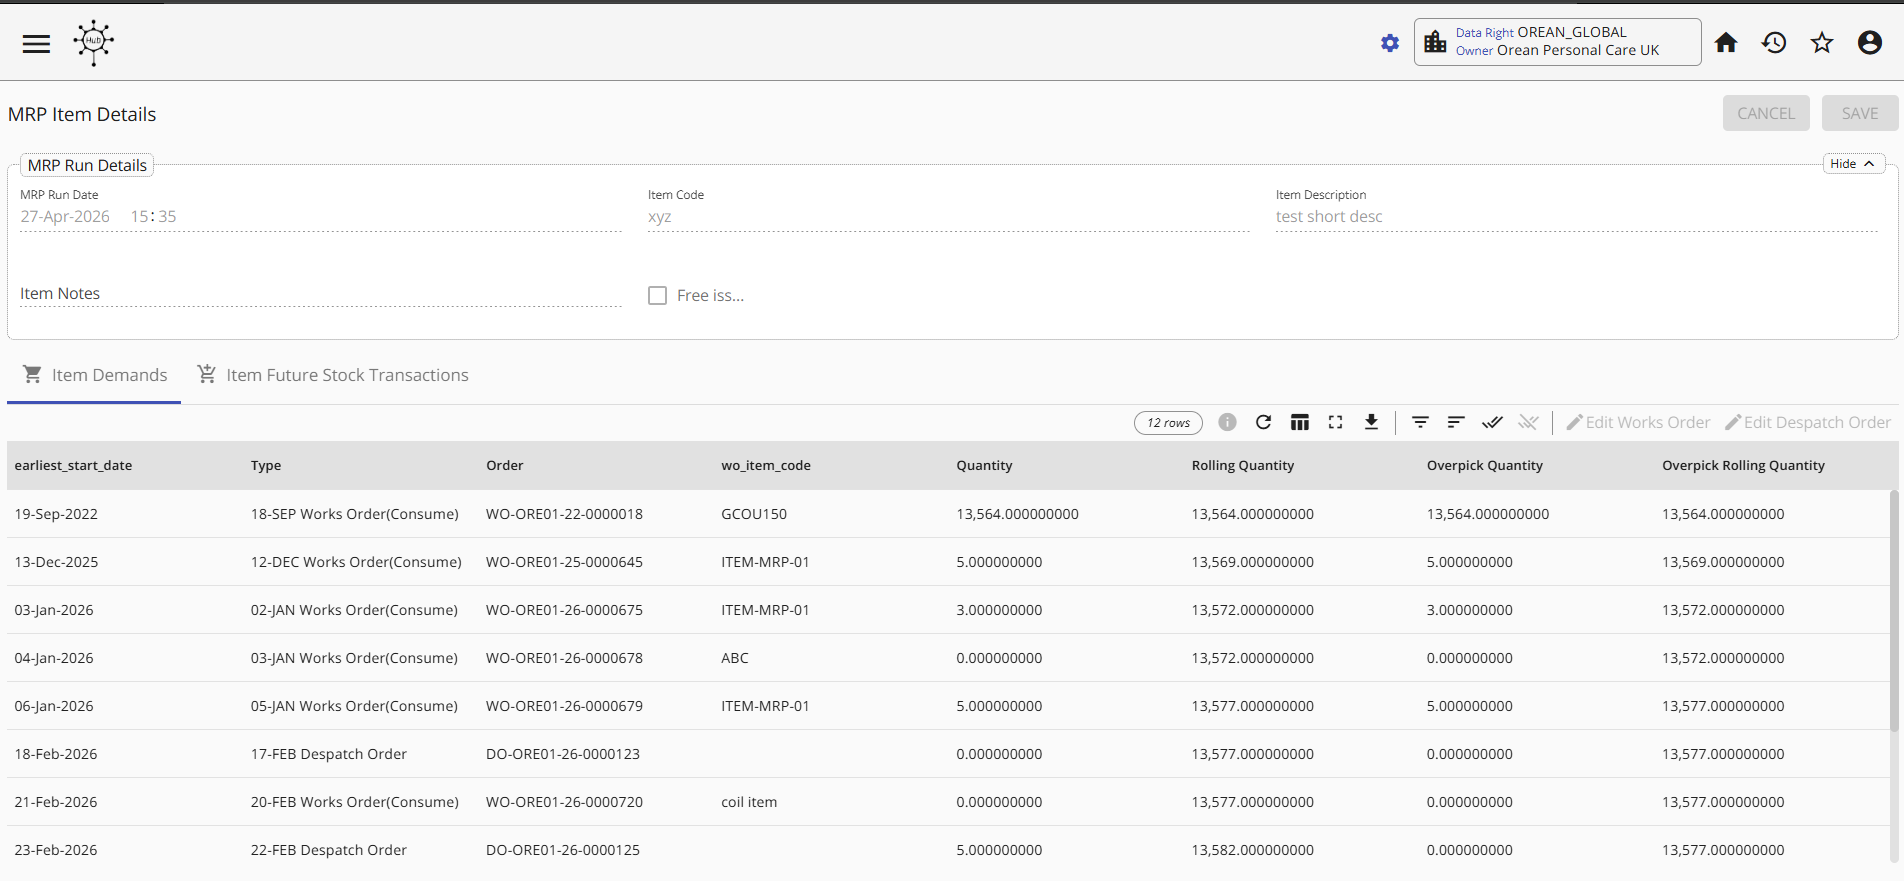The width and height of the screenshot is (1904, 881).
Task: Go to home via house icon
Action: coord(1726,43)
